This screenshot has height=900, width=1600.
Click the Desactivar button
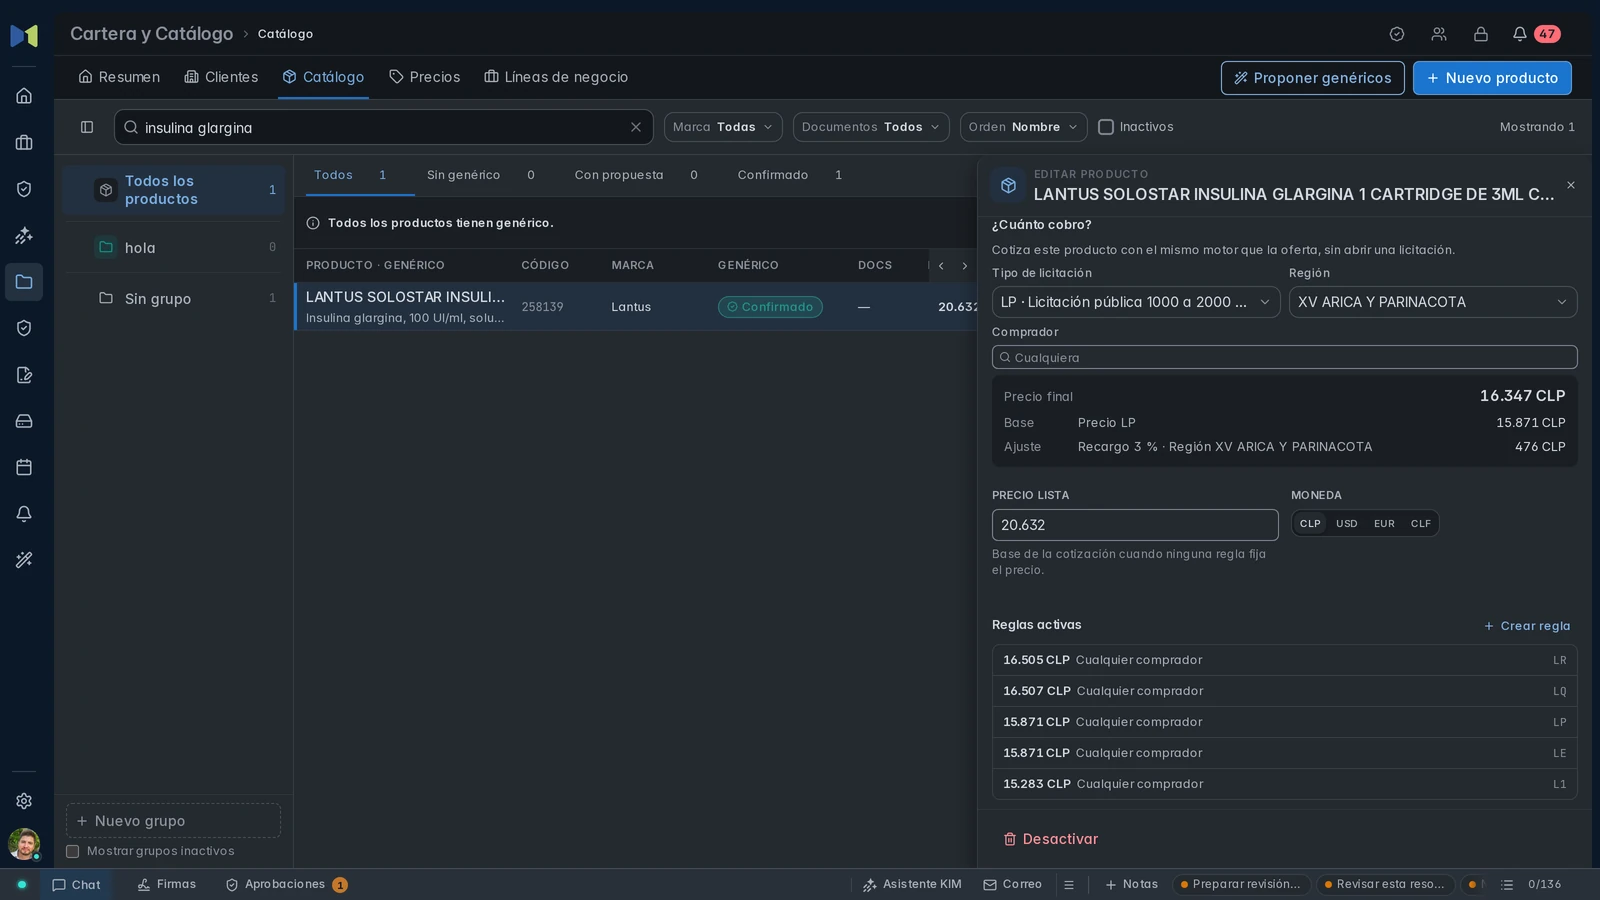pyautogui.click(x=1051, y=839)
